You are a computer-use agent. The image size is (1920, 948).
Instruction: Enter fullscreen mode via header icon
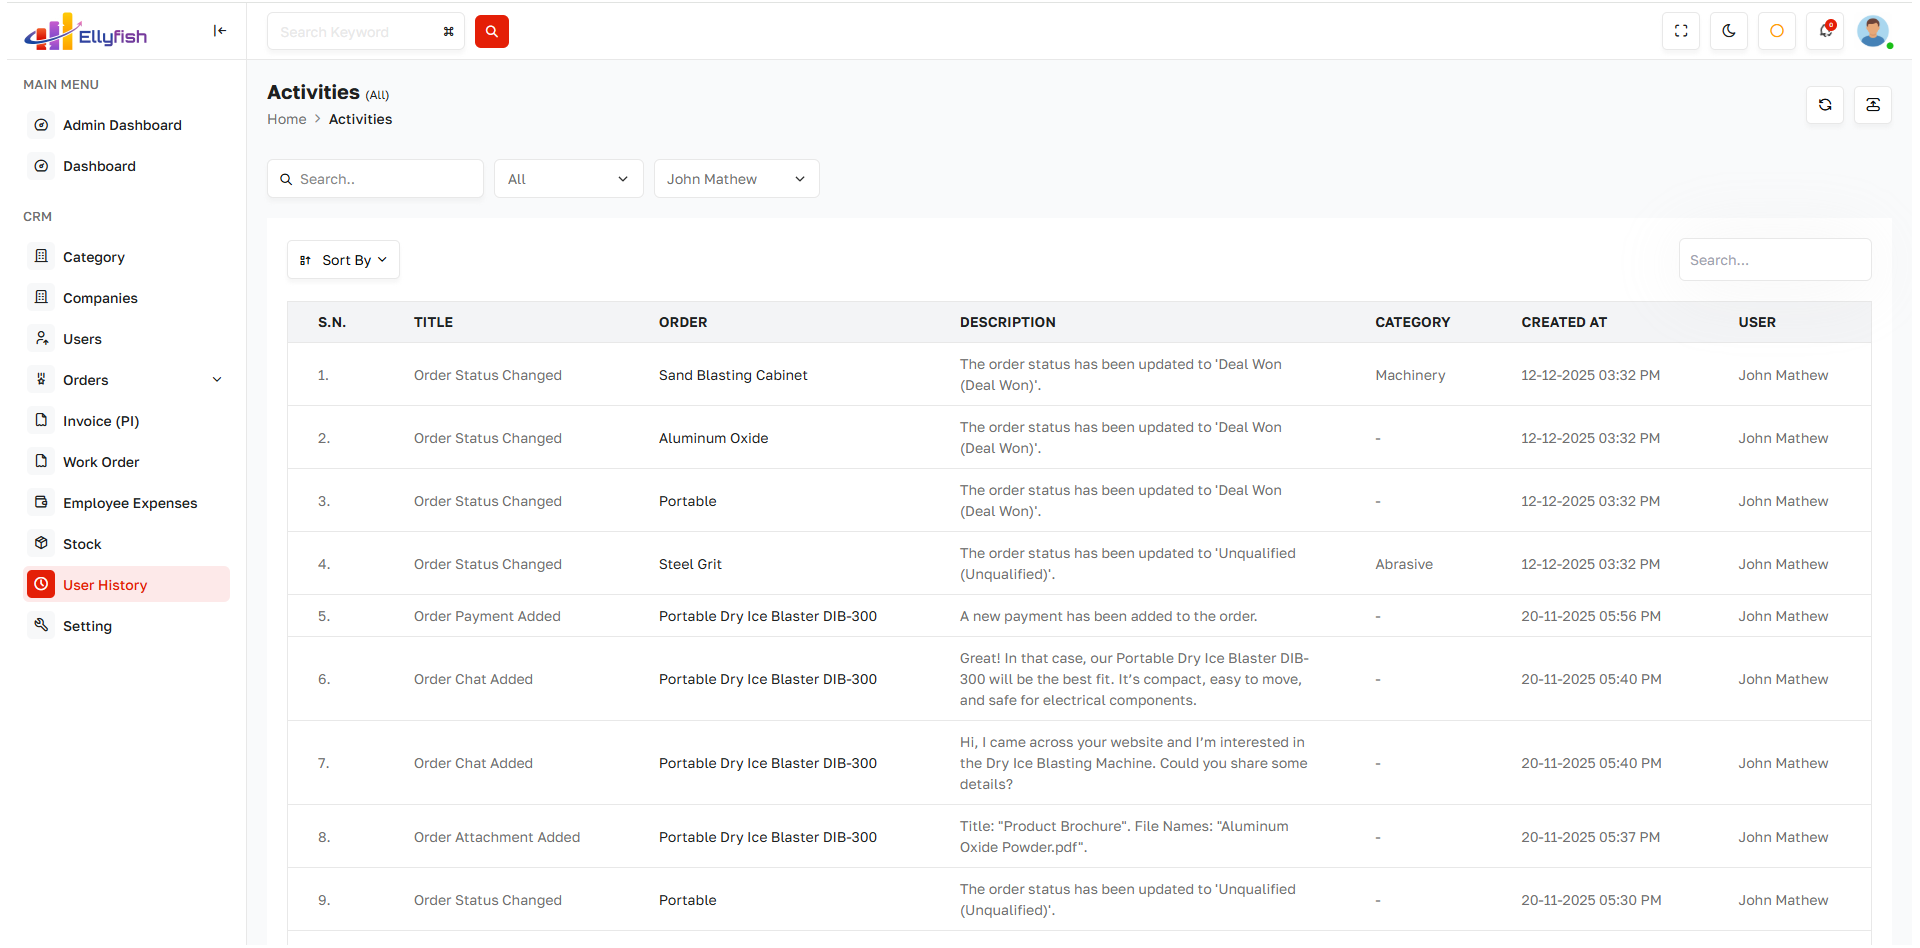[1681, 31]
